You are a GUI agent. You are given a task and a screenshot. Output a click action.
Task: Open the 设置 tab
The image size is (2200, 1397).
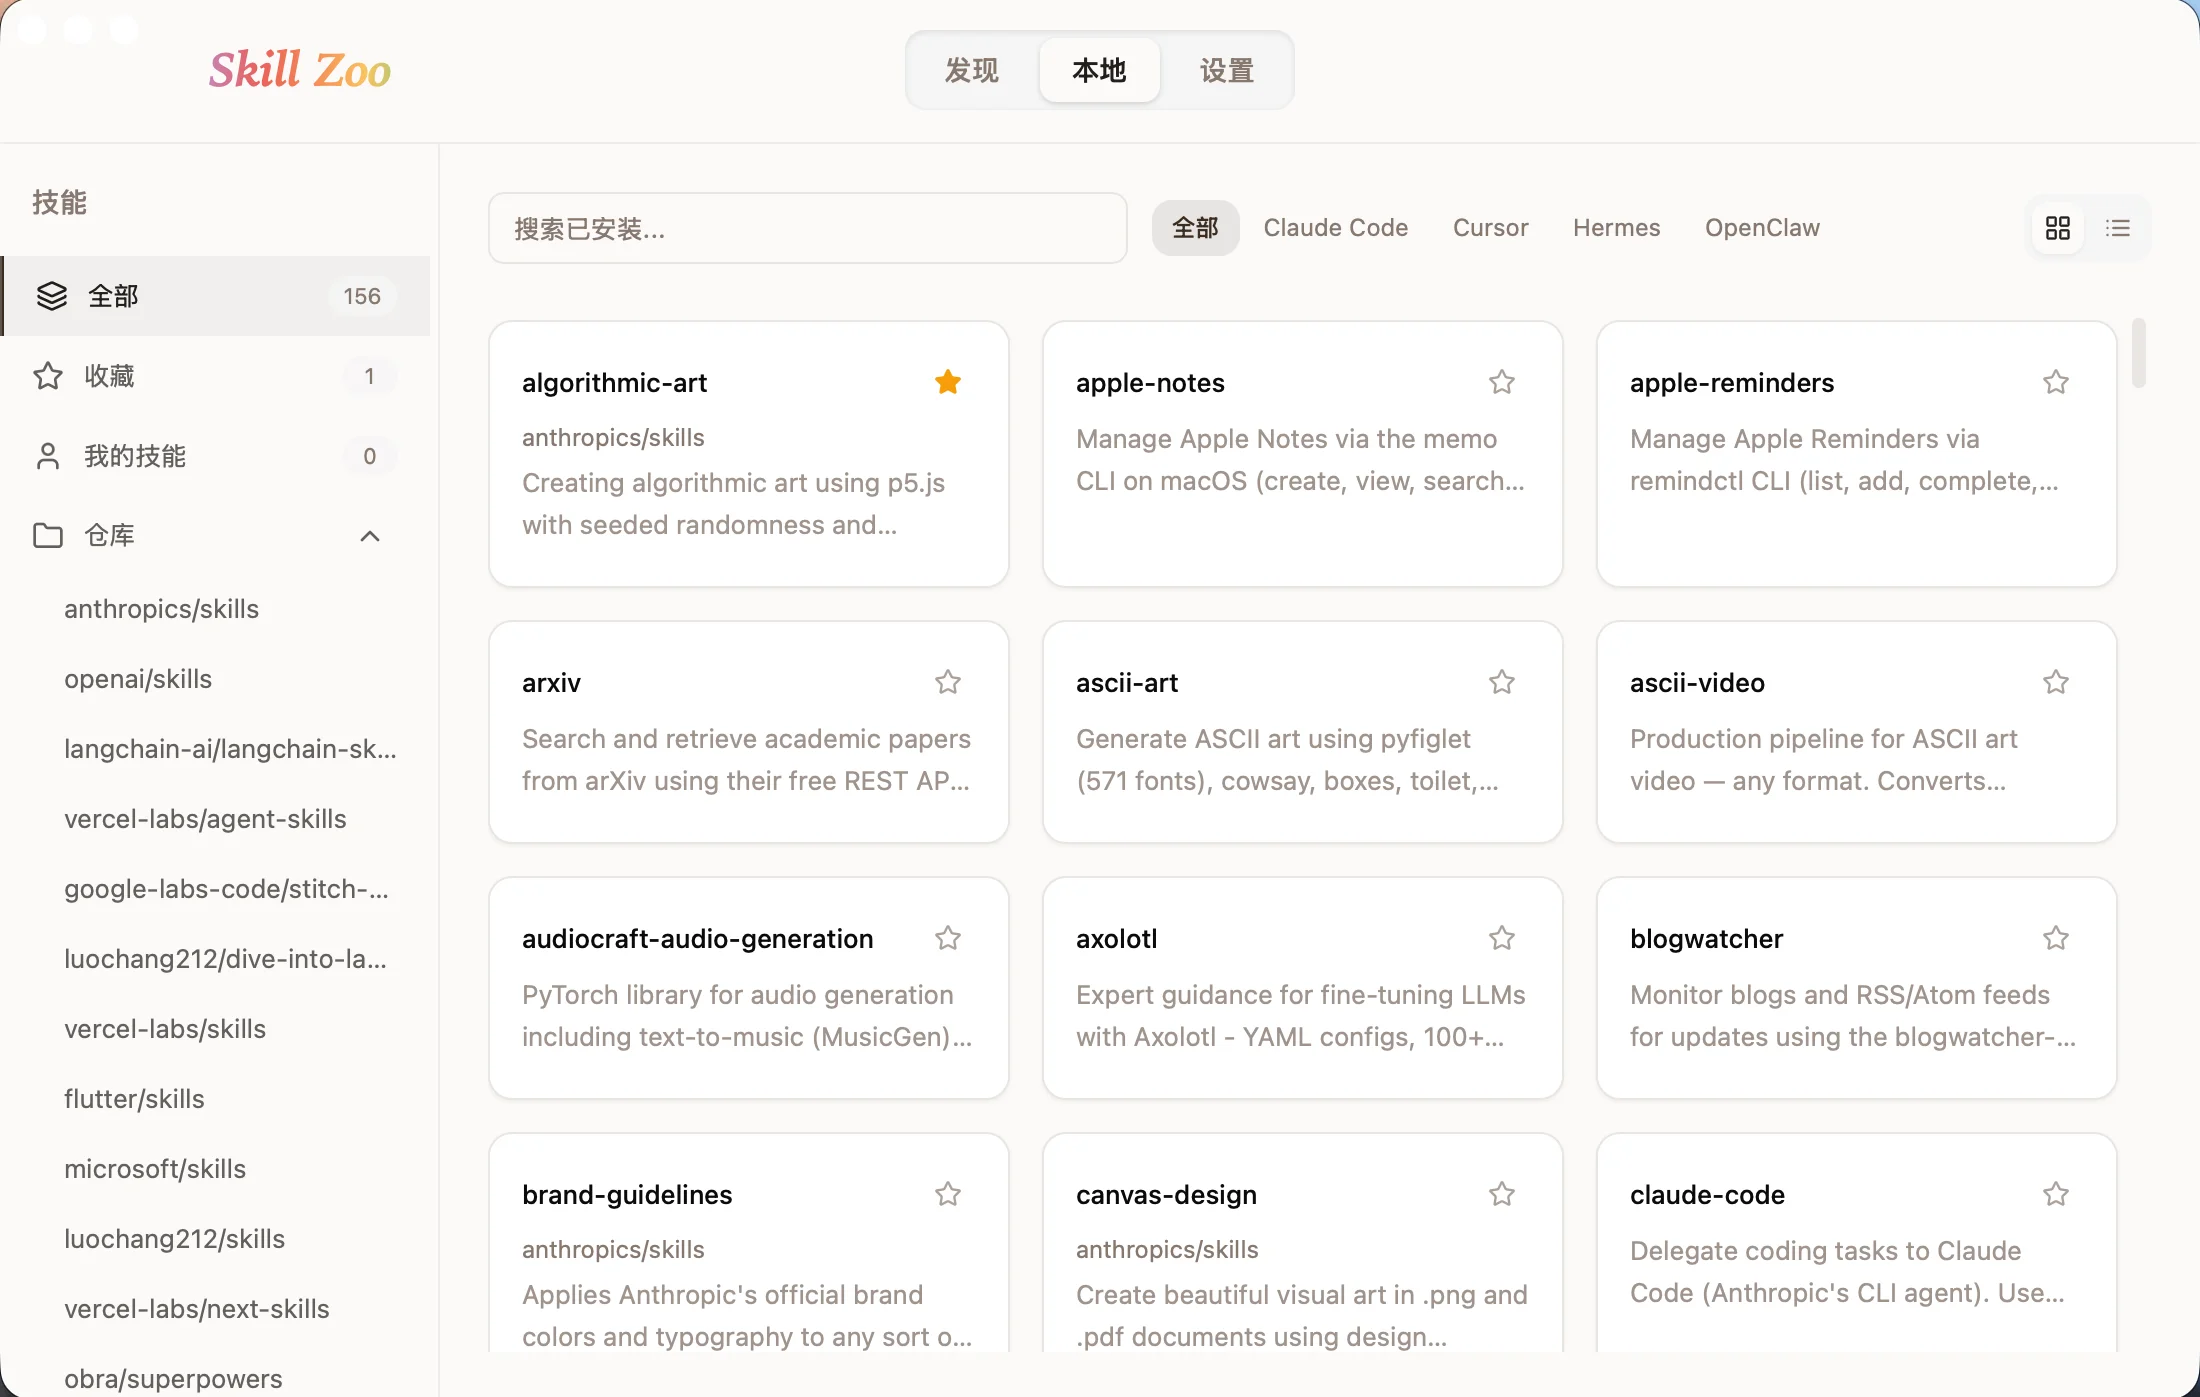pyautogui.click(x=1227, y=70)
